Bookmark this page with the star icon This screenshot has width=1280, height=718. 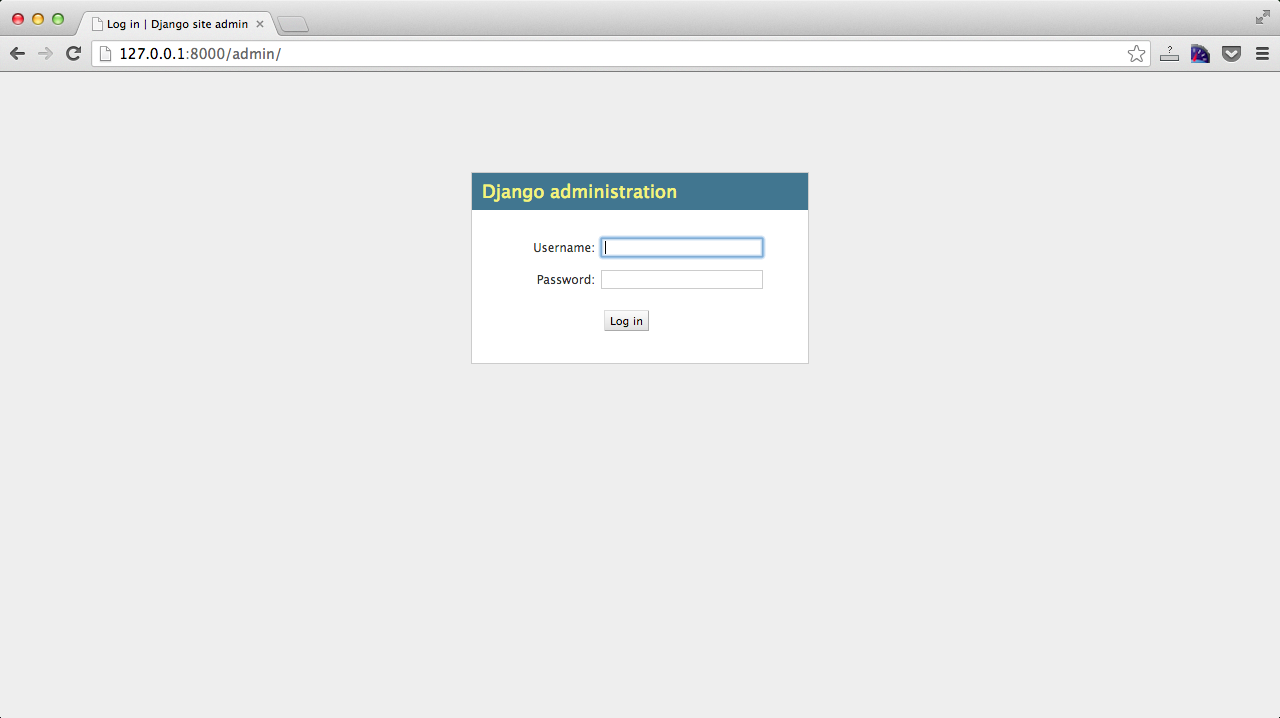[x=1136, y=54]
